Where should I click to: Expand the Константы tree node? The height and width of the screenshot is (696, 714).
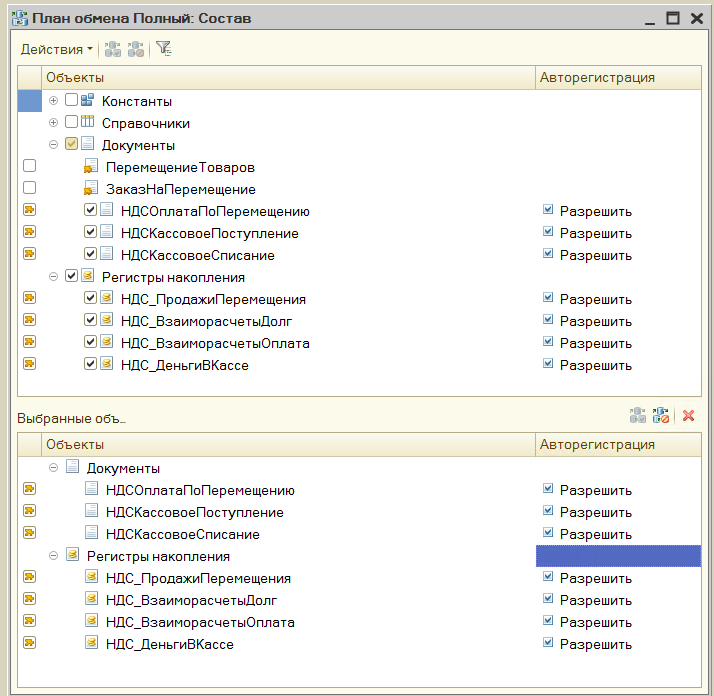coord(53,101)
